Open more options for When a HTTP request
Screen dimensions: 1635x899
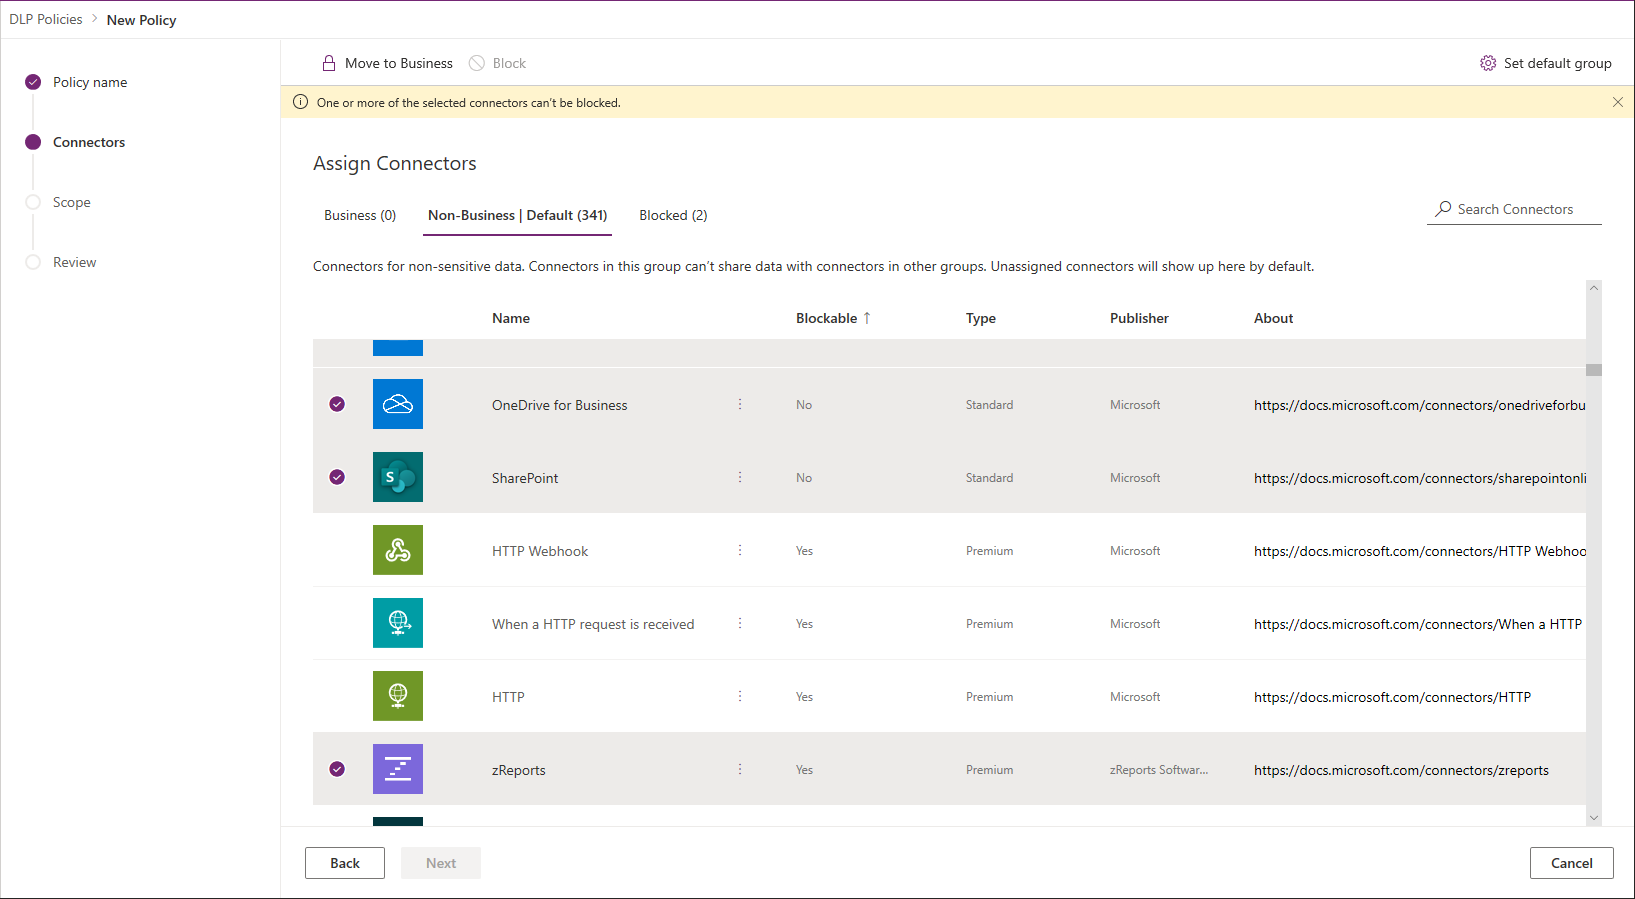tap(740, 623)
